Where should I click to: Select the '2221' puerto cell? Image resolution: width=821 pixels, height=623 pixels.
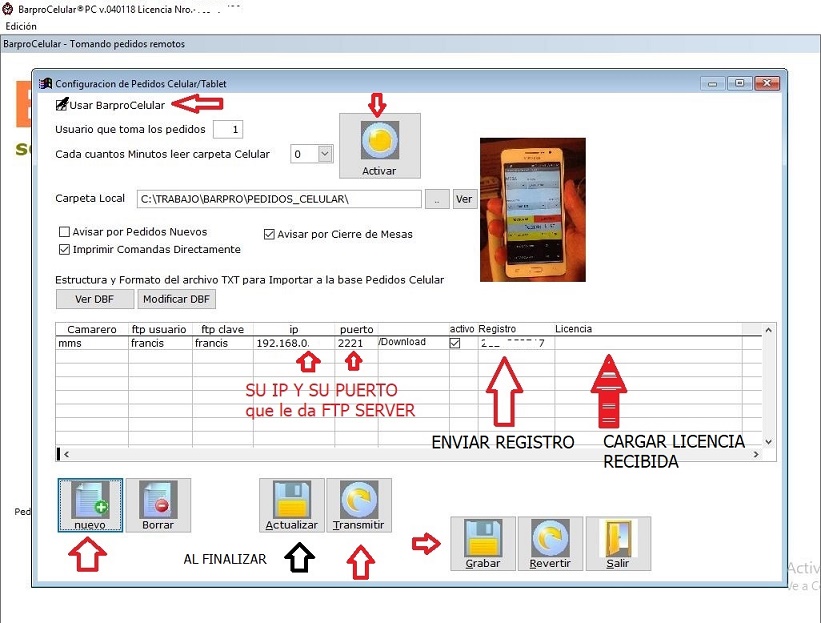coord(357,343)
